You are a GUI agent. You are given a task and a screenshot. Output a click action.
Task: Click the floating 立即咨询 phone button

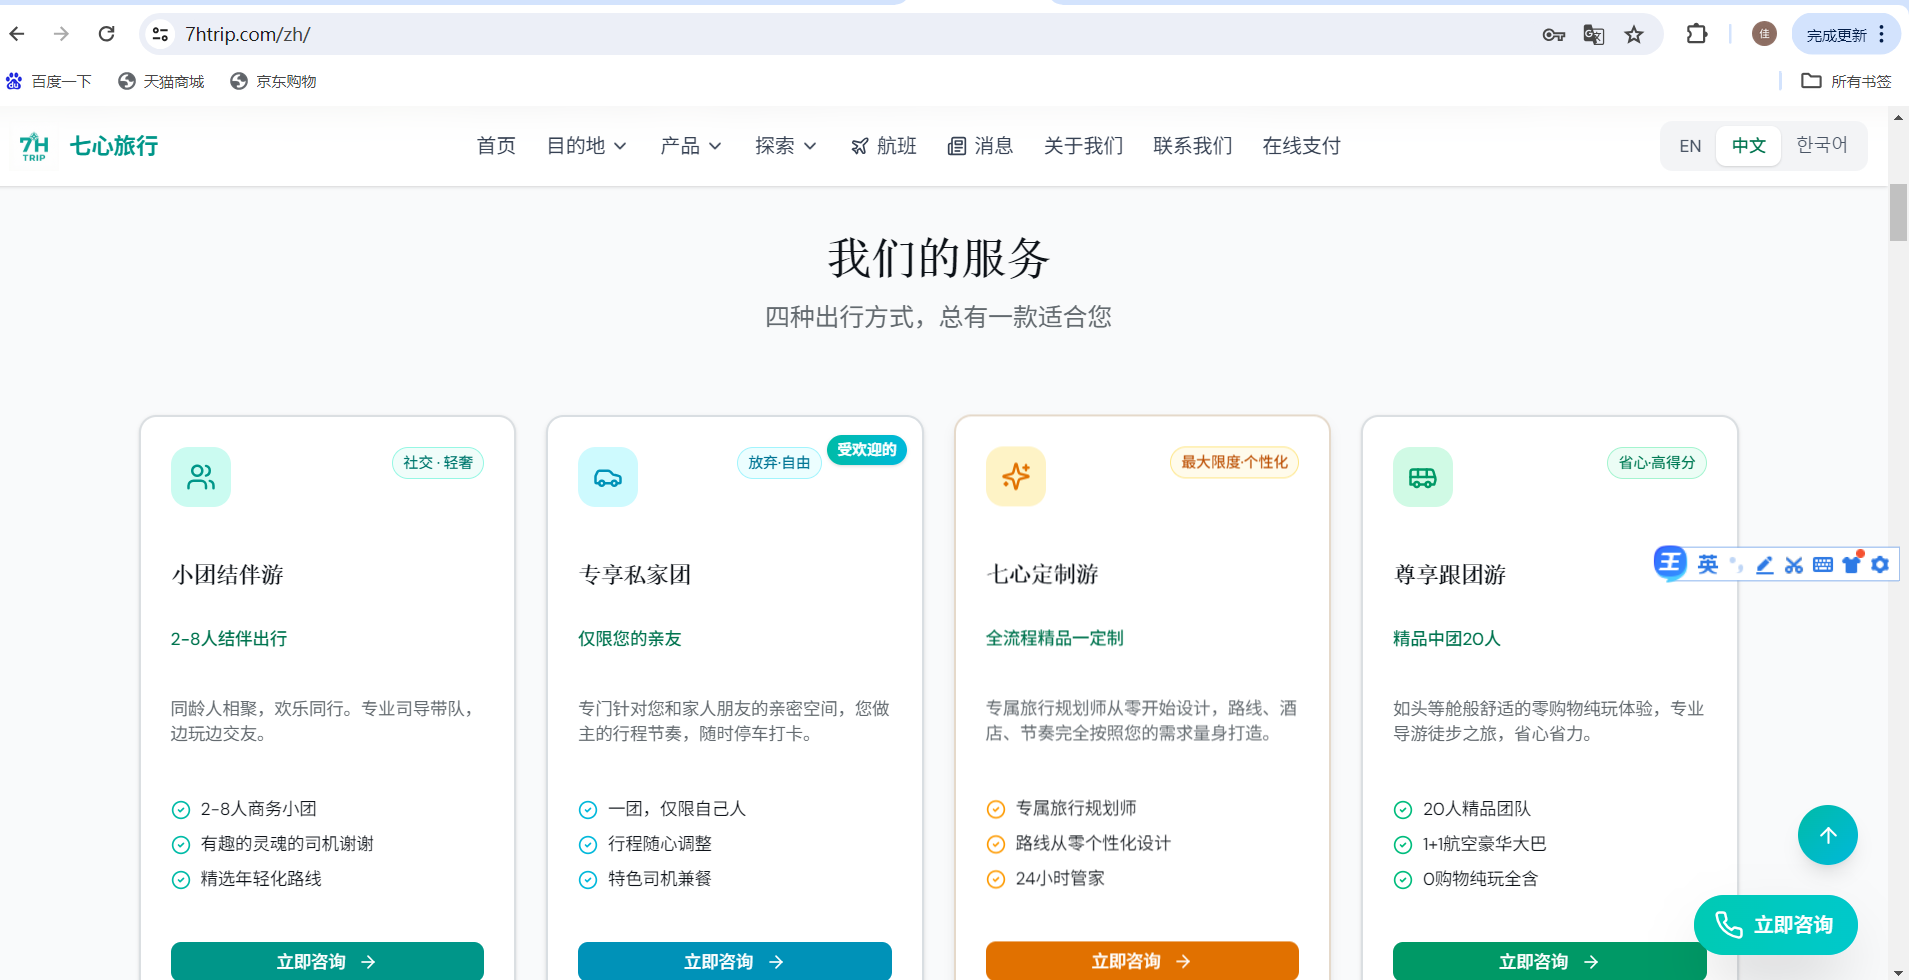[1775, 925]
